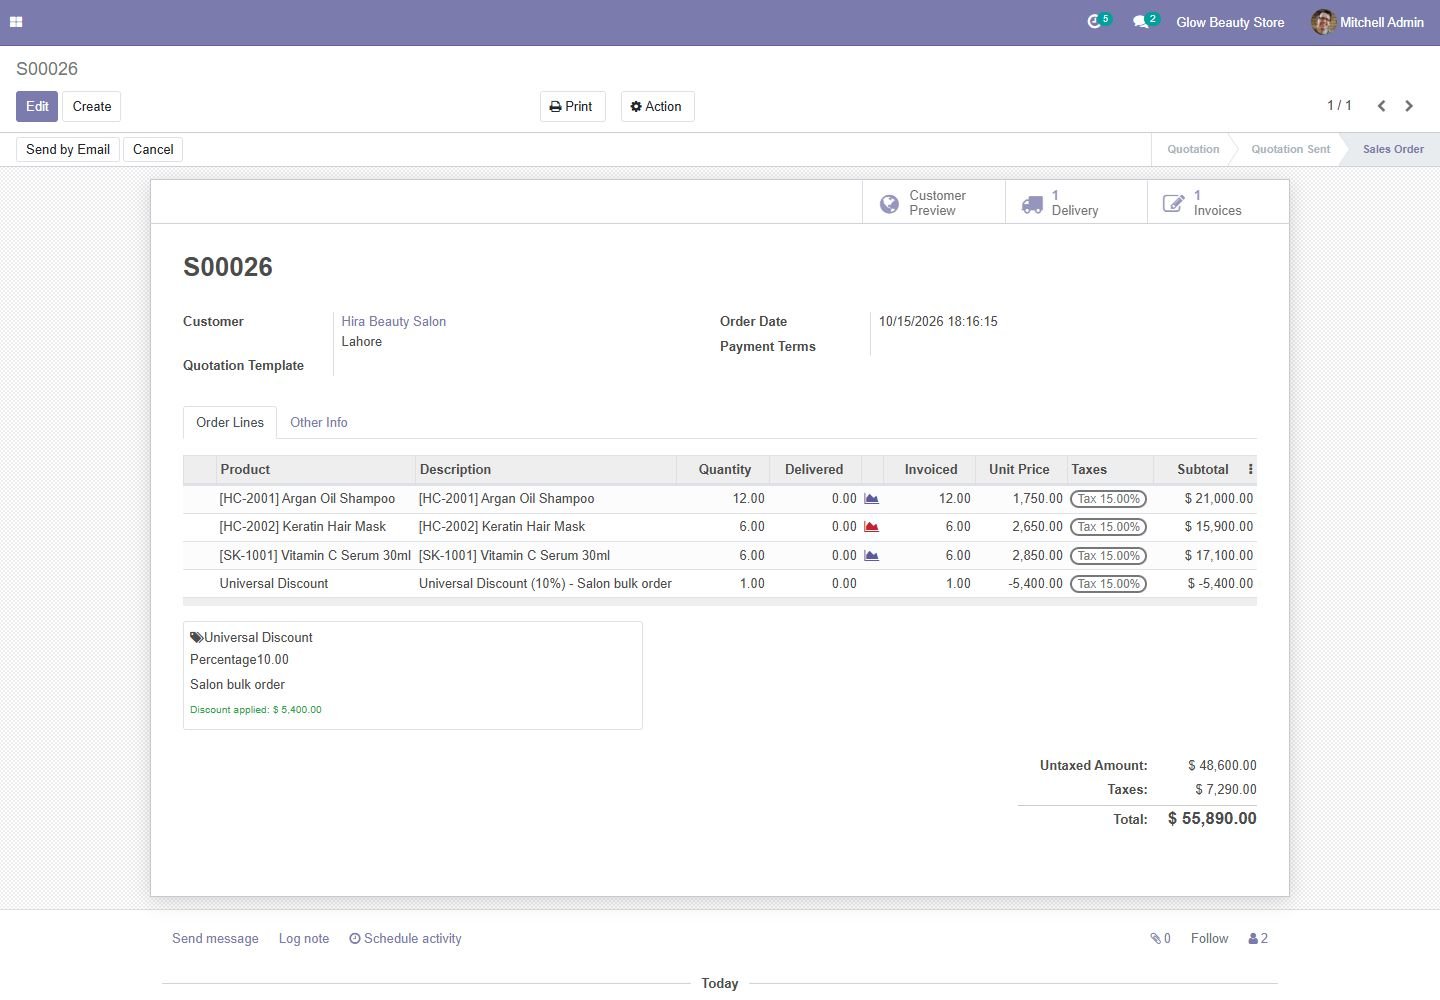Viewport: 1440px width, 1000px height.
Task: Select the Quotation Sent status stage
Action: coord(1290,150)
